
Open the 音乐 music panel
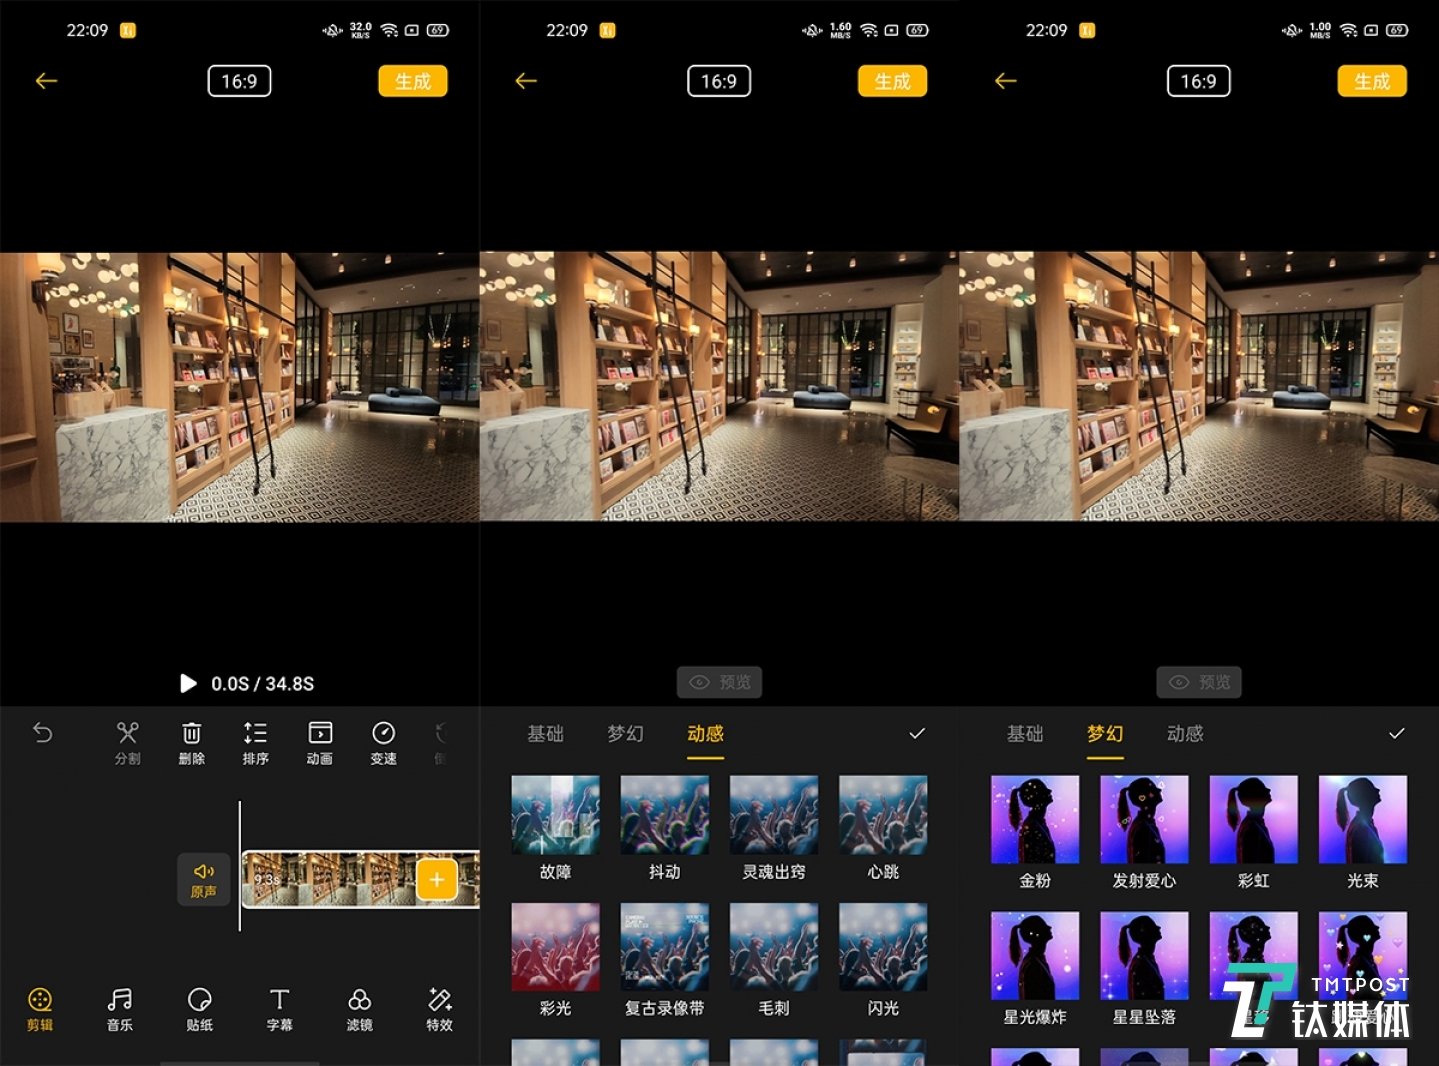tap(119, 1008)
